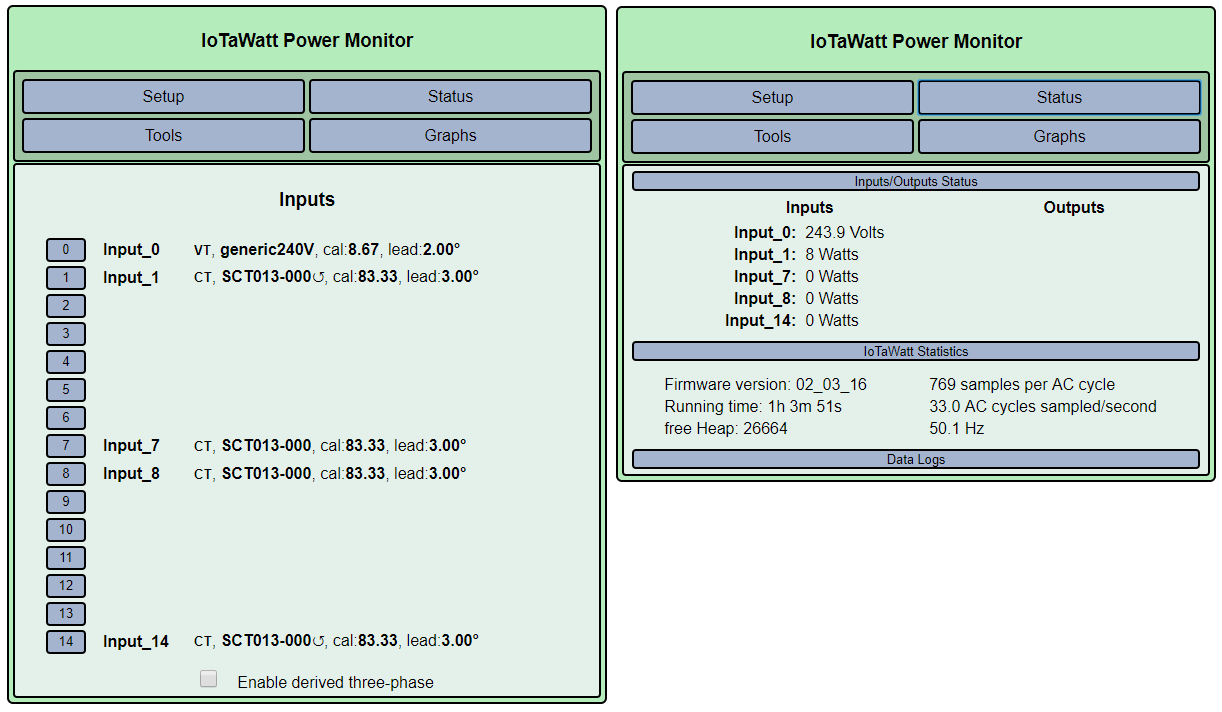
Task: Select input channel 0 button
Action: [66, 250]
